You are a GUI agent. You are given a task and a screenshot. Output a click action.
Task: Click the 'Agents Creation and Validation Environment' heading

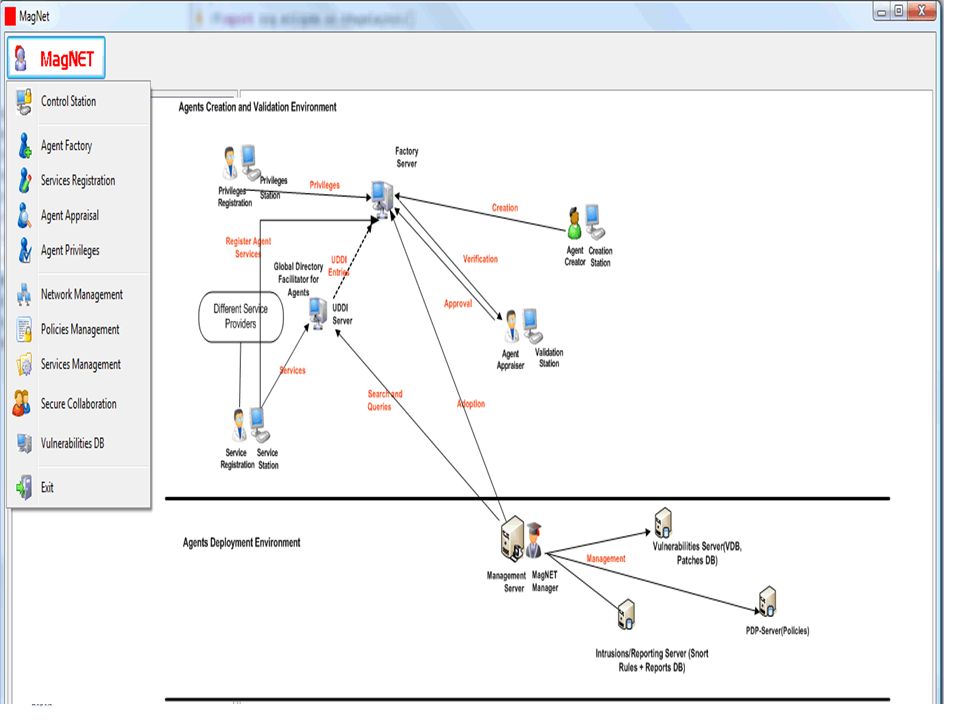(x=257, y=107)
